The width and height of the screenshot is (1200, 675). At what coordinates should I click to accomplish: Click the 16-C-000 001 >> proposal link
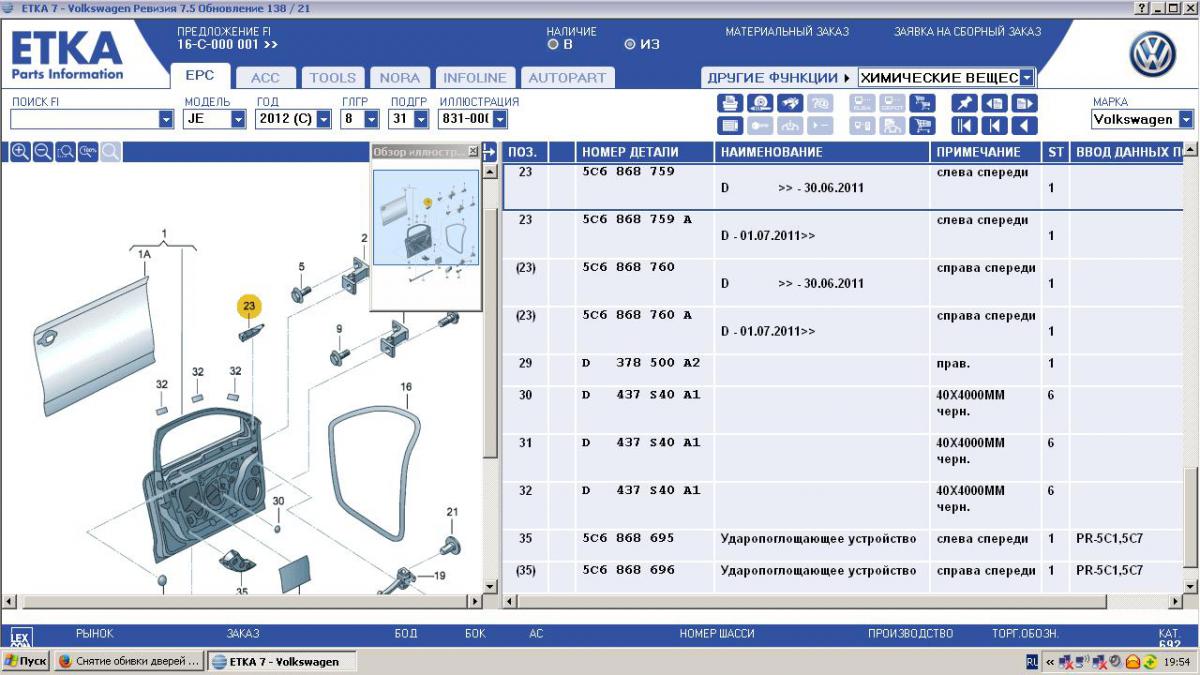[x=227, y=45]
